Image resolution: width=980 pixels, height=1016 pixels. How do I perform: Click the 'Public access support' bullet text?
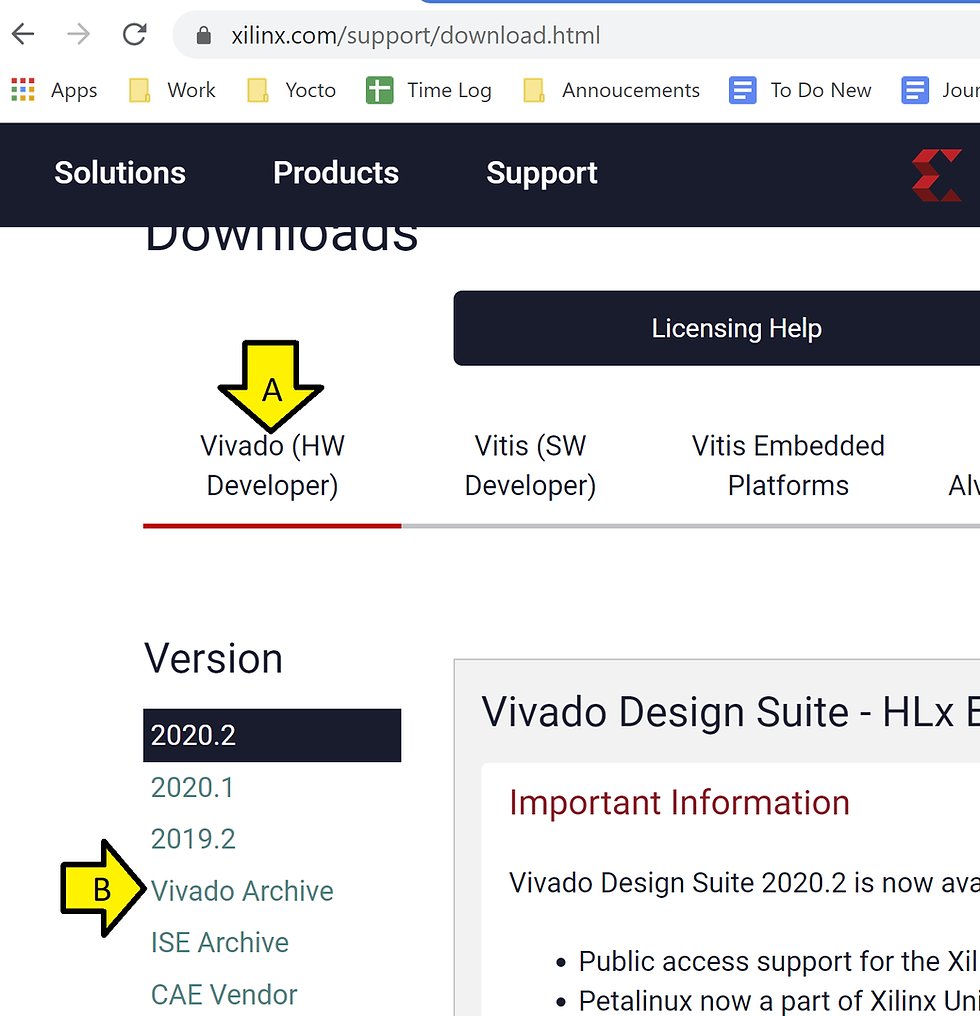point(778,962)
